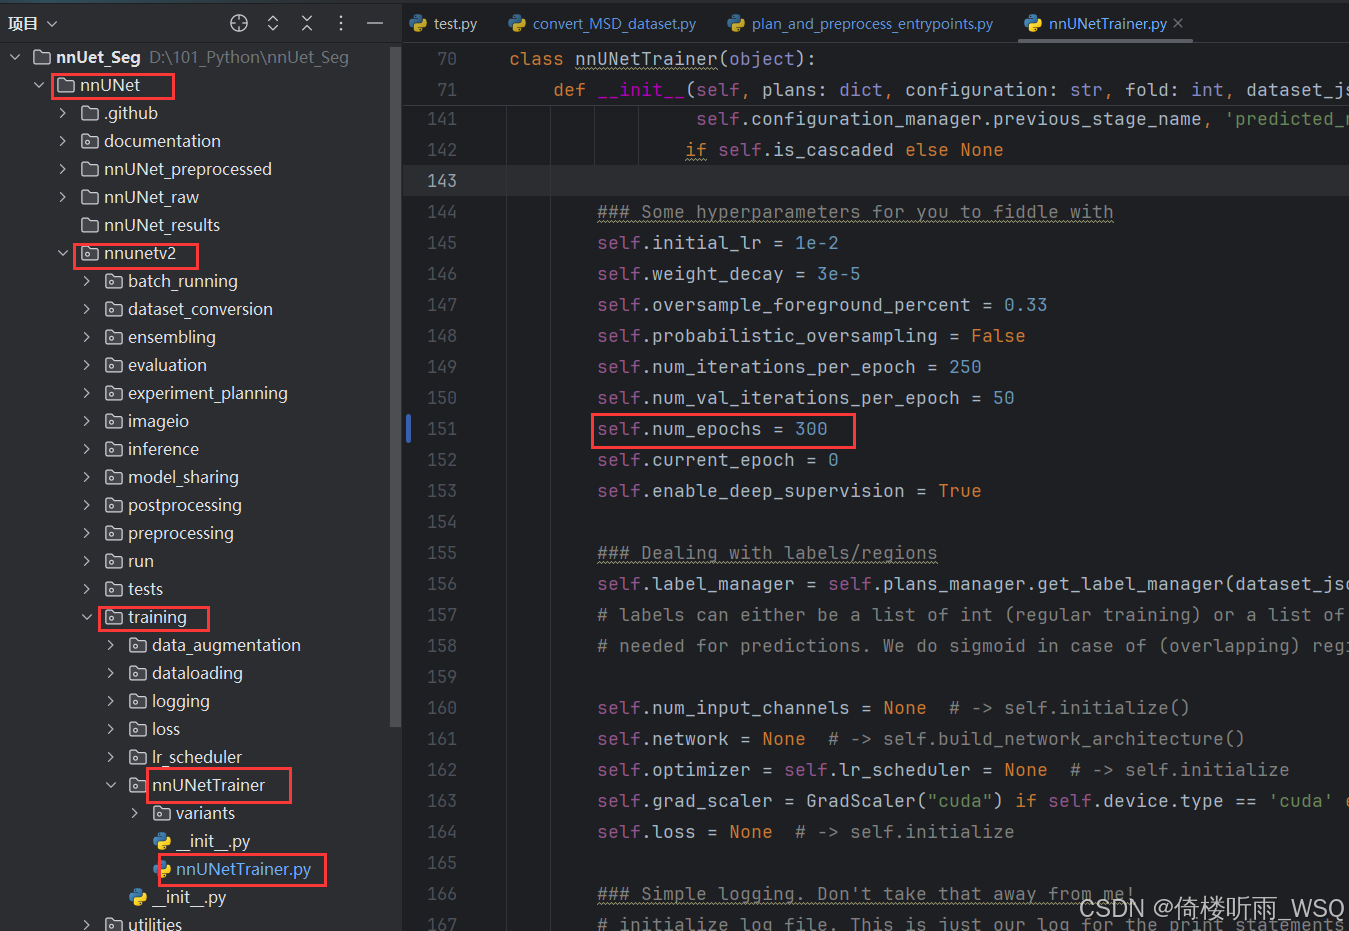This screenshot has width=1349, height=931.
Task: Expand the batch_running package arrow
Action: click(x=87, y=281)
